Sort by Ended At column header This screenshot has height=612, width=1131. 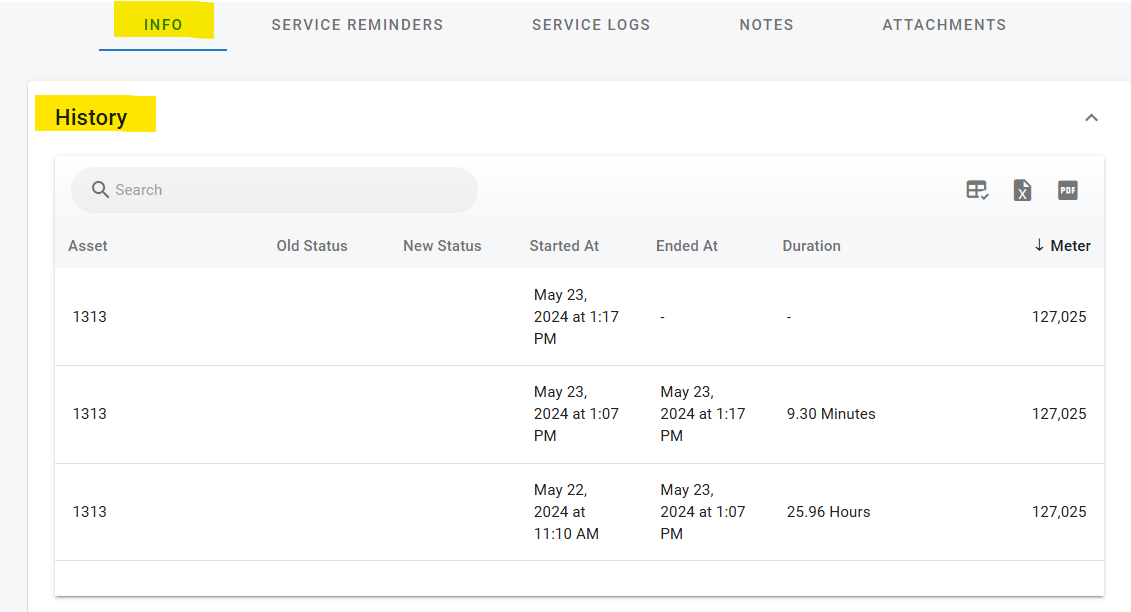687,246
